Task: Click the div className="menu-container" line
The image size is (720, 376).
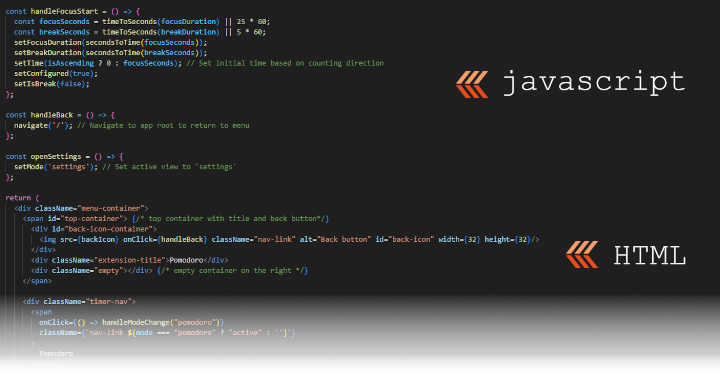Action: click(x=81, y=208)
